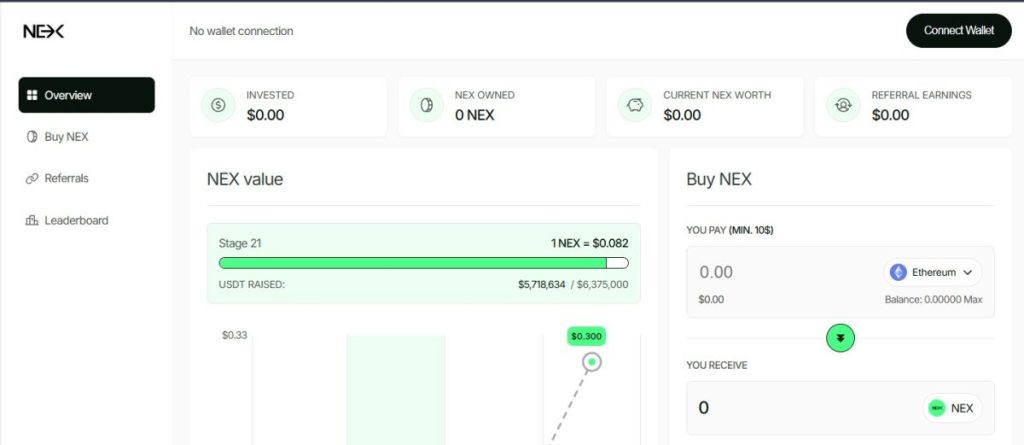Viewport: 1024px width, 445px height.
Task: Click the Referral Earnings user icon
Action: (x=843, y=105)
